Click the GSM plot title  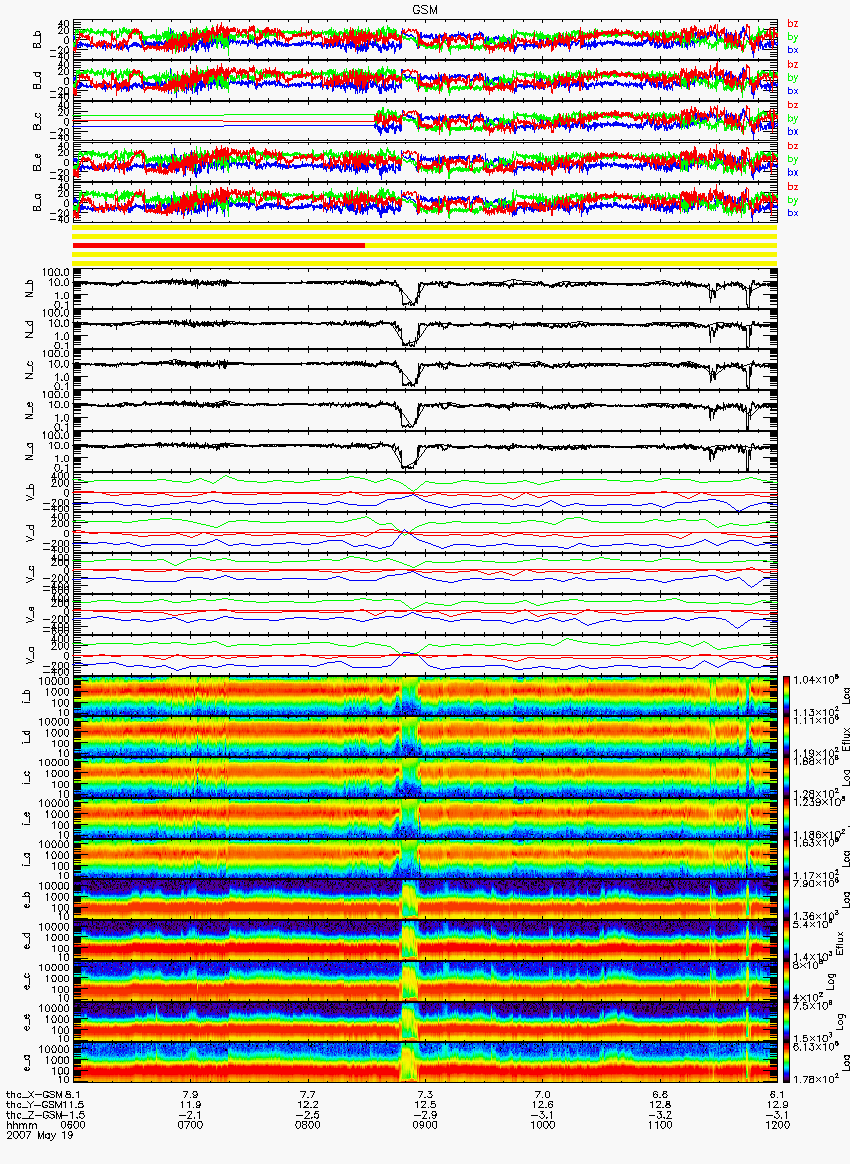coord(425,10)
